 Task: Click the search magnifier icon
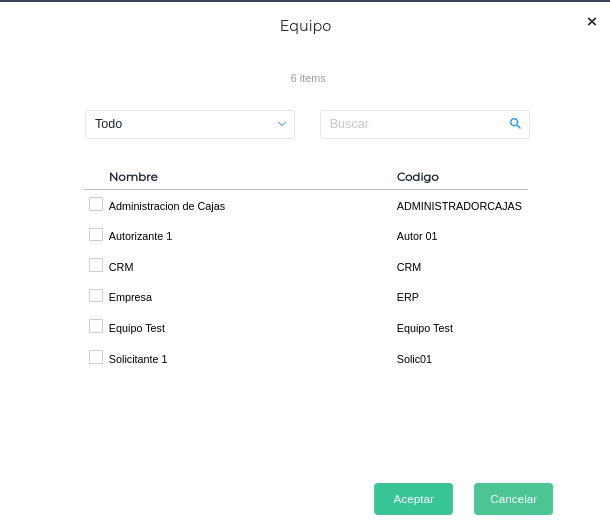coord(515,124)
